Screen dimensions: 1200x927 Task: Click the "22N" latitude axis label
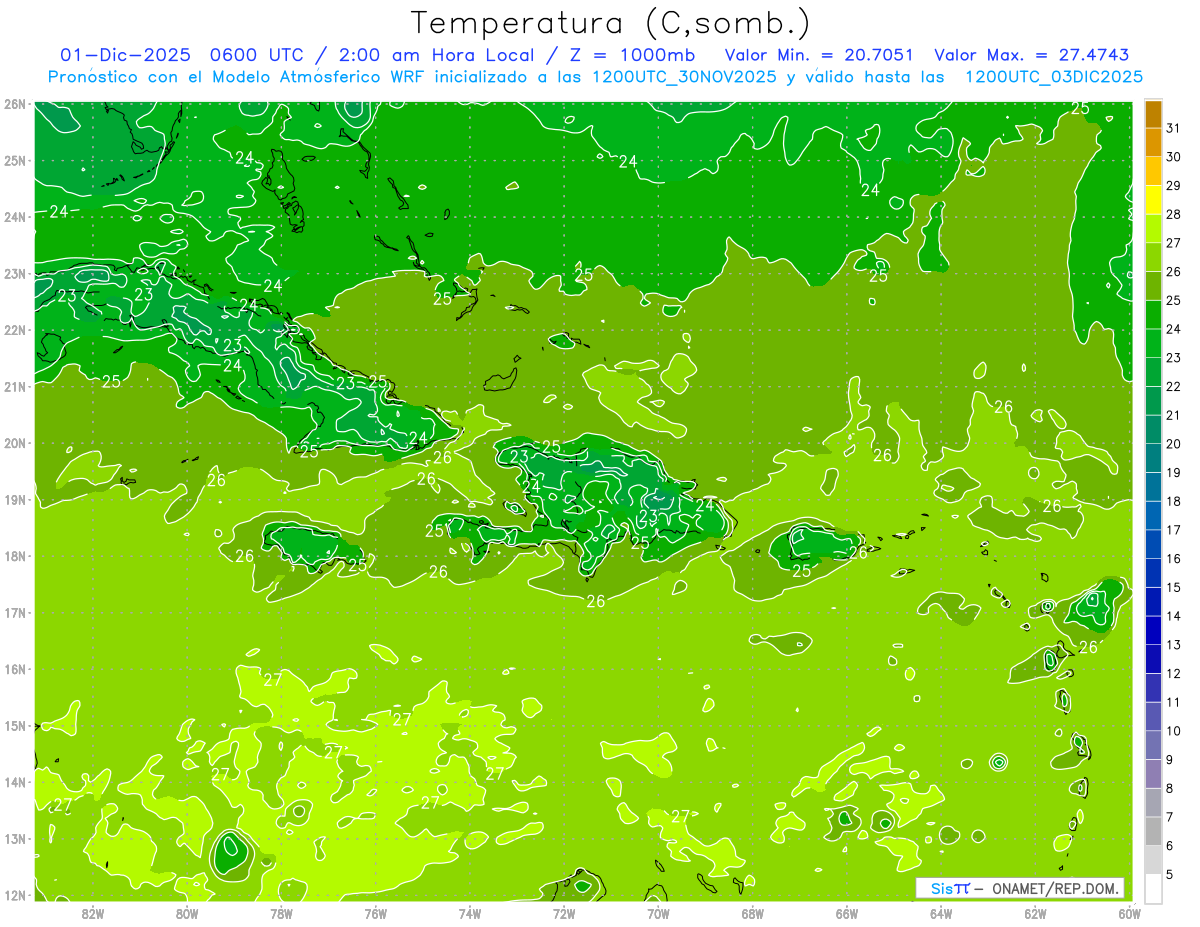pos(14,330)
